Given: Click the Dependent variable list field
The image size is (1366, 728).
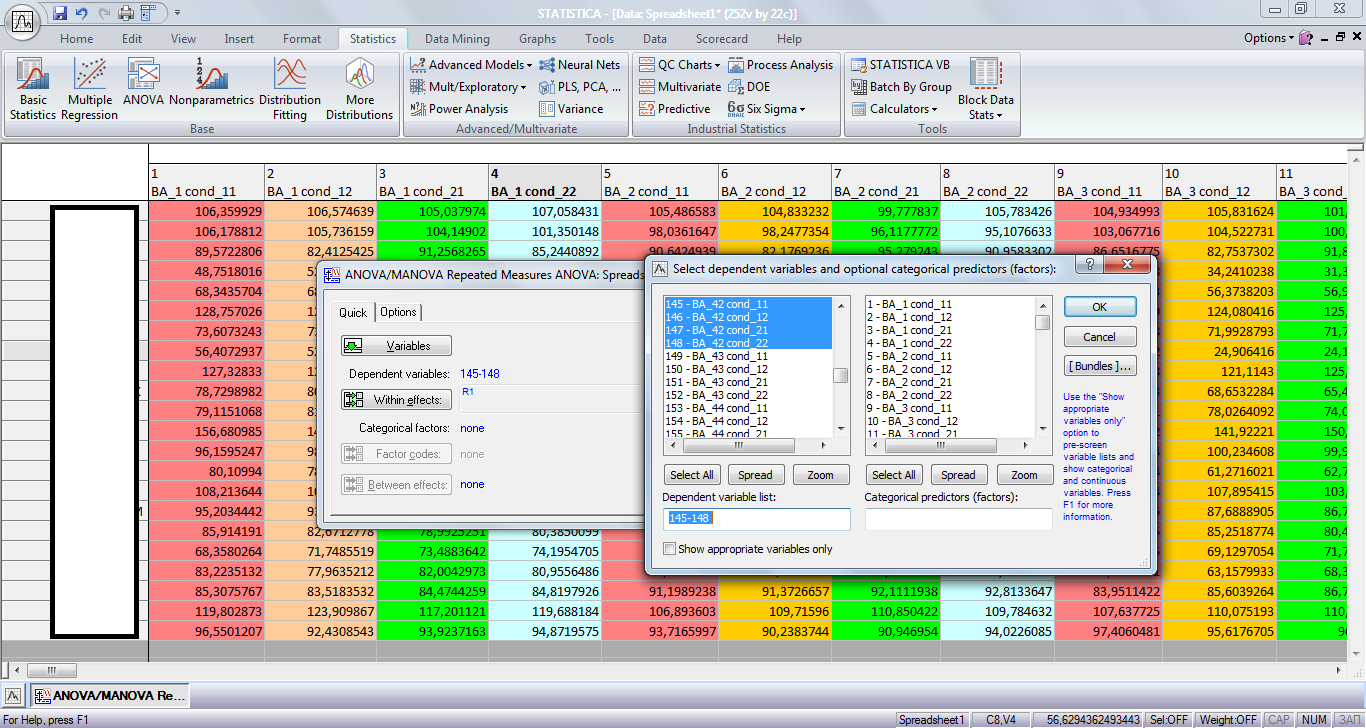Looking at the screenshot, I should 756,519.
